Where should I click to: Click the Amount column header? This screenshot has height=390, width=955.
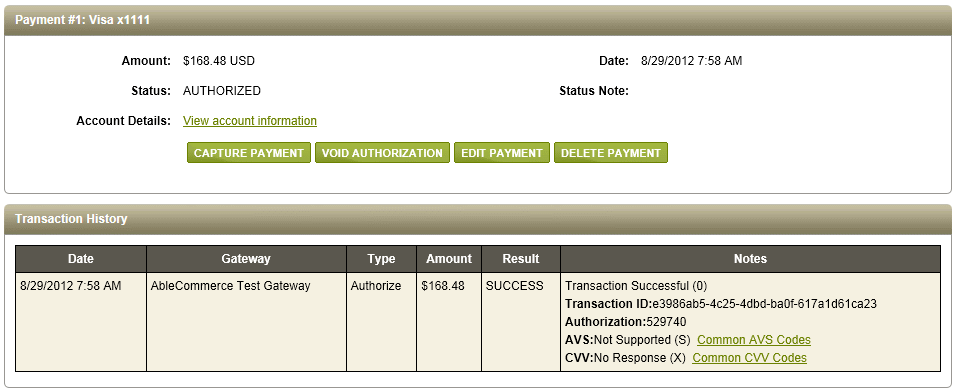449,259
